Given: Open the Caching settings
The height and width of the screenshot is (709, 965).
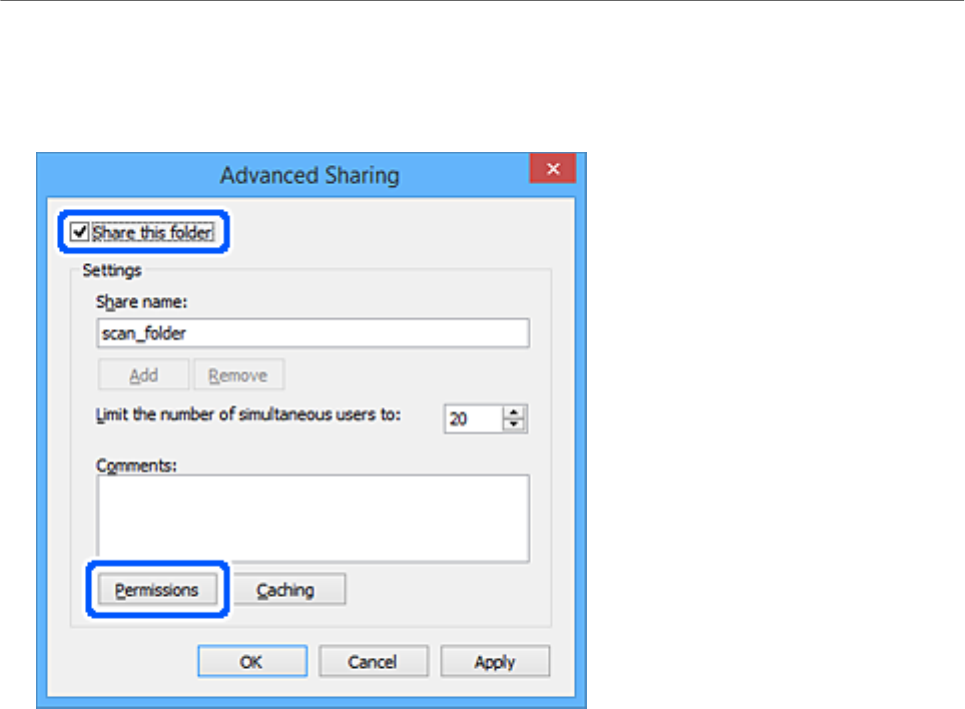Looking at the screenshot, I should [x=286, y=590].
